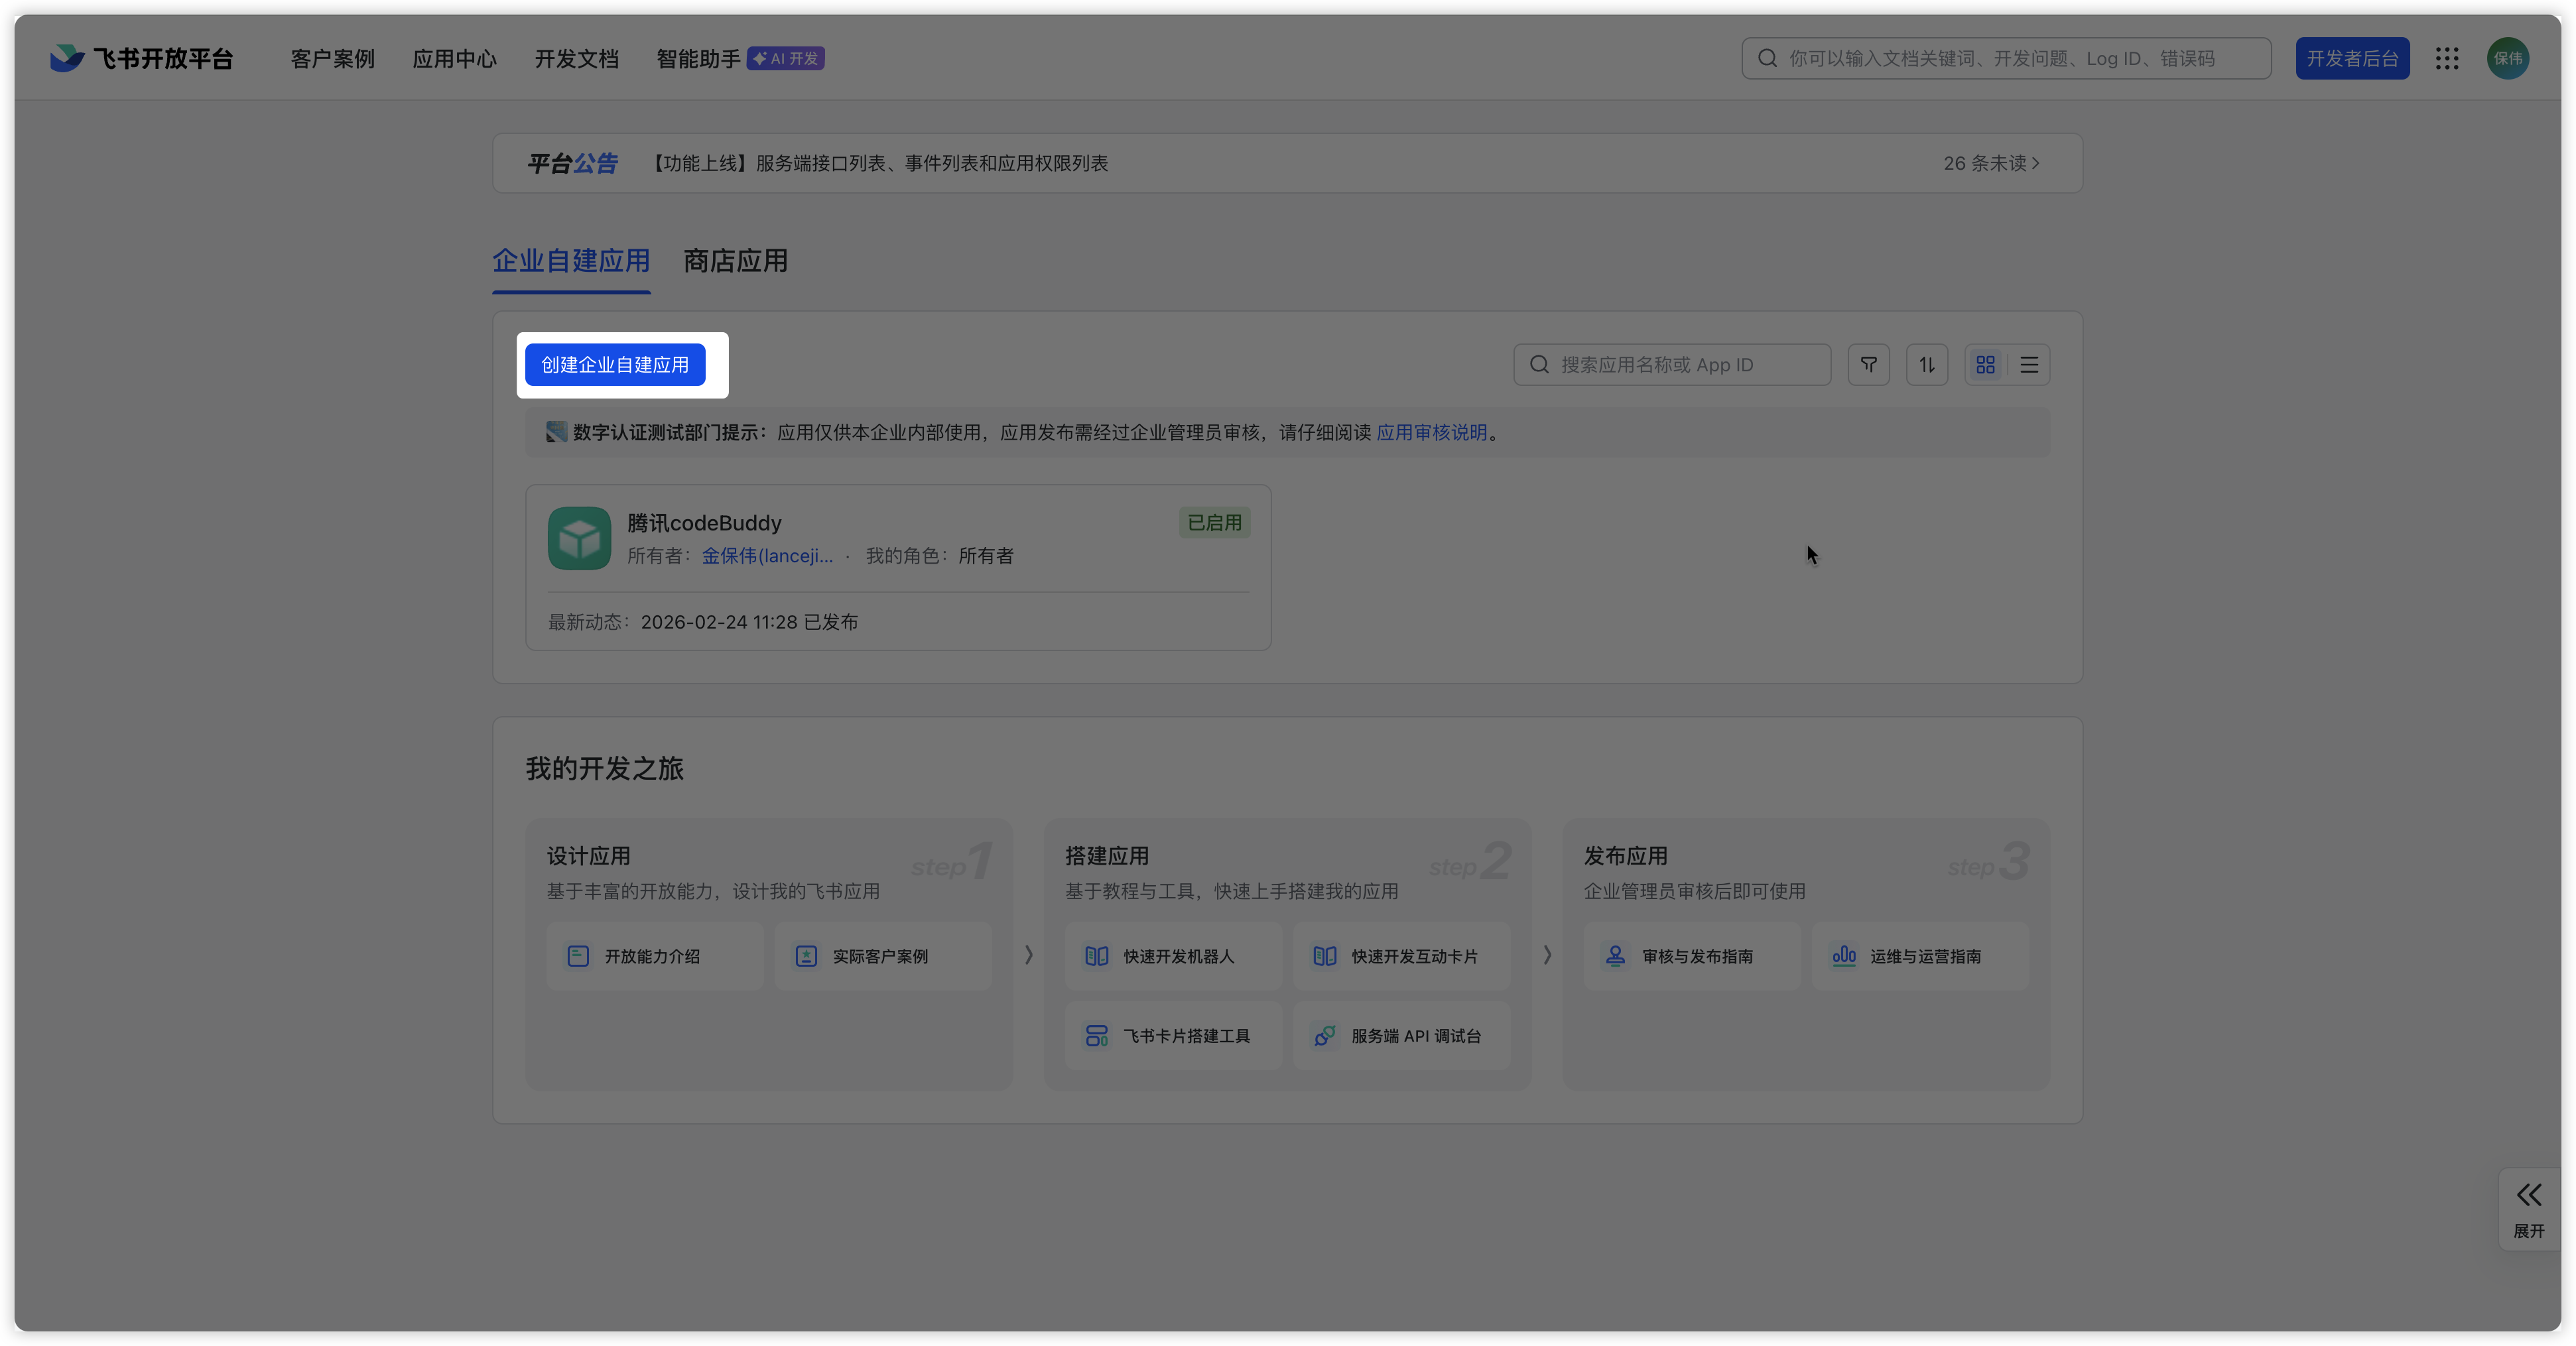Click the filter funnel icon
Screen dimensions: 2576x1346
click(1868, 365)
